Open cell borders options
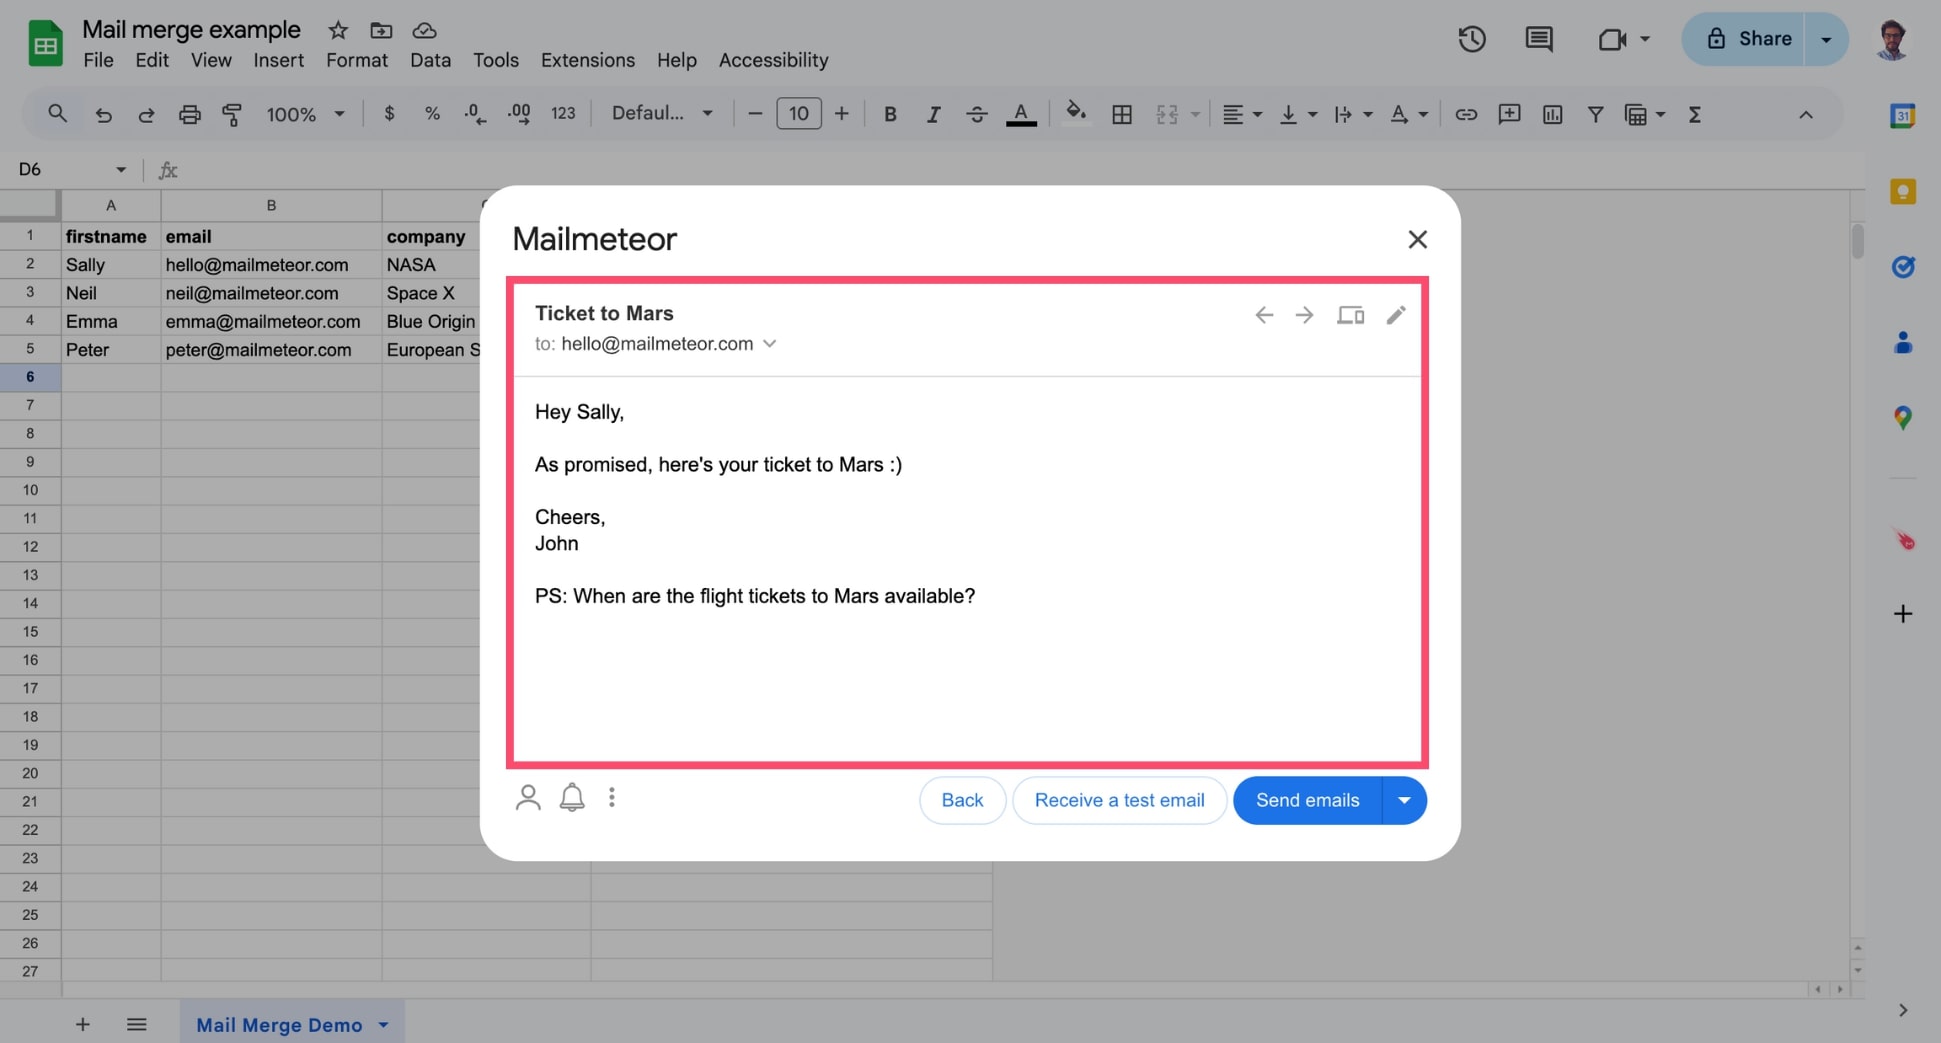 point(1122,114)
